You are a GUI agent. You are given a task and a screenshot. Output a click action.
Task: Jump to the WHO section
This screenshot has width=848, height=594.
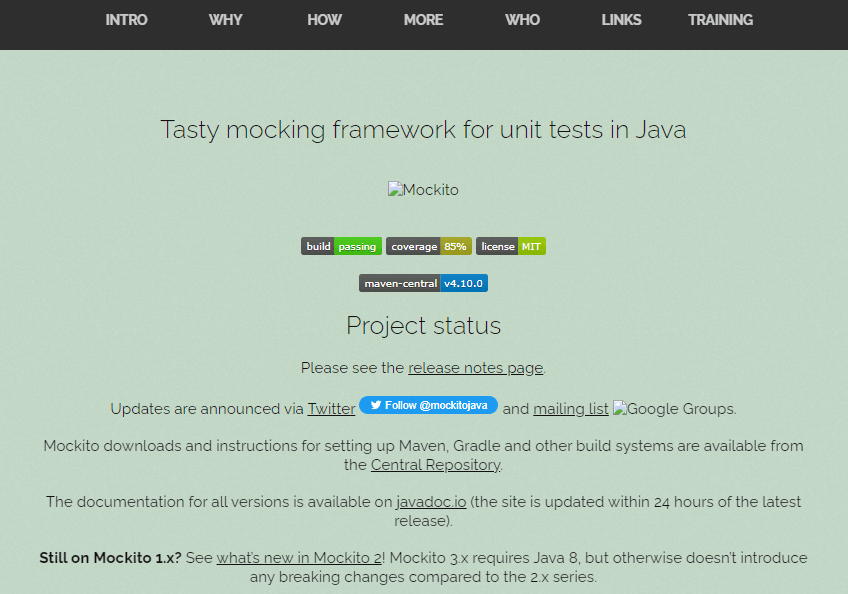522,20
